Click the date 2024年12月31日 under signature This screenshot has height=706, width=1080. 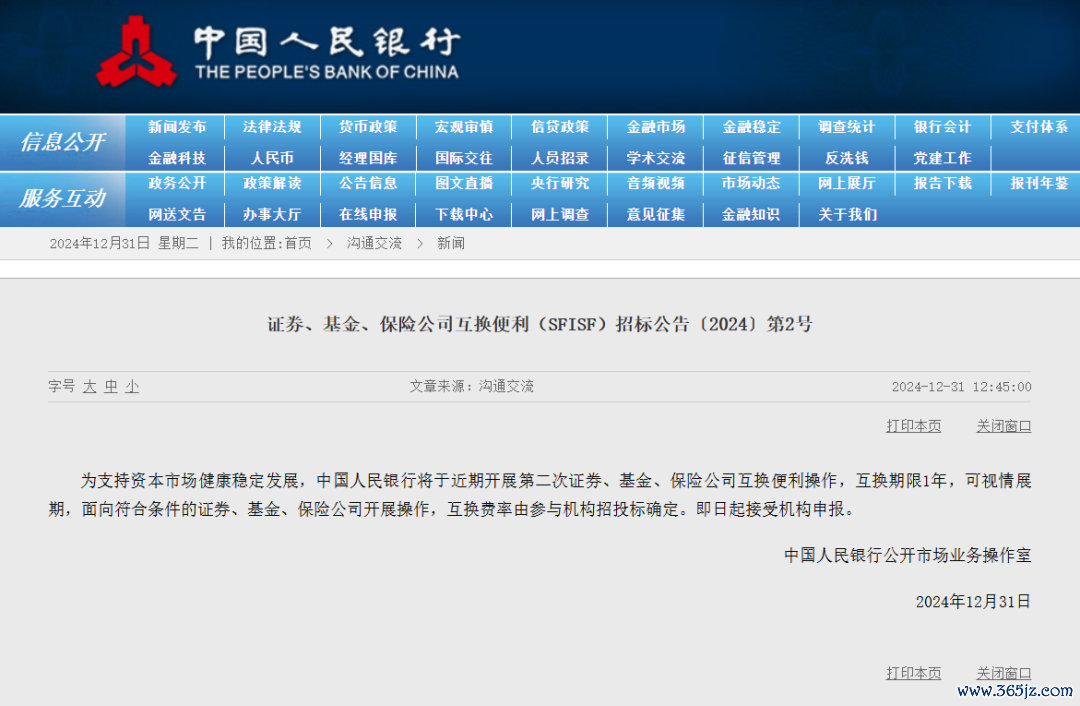pos(973,601)
